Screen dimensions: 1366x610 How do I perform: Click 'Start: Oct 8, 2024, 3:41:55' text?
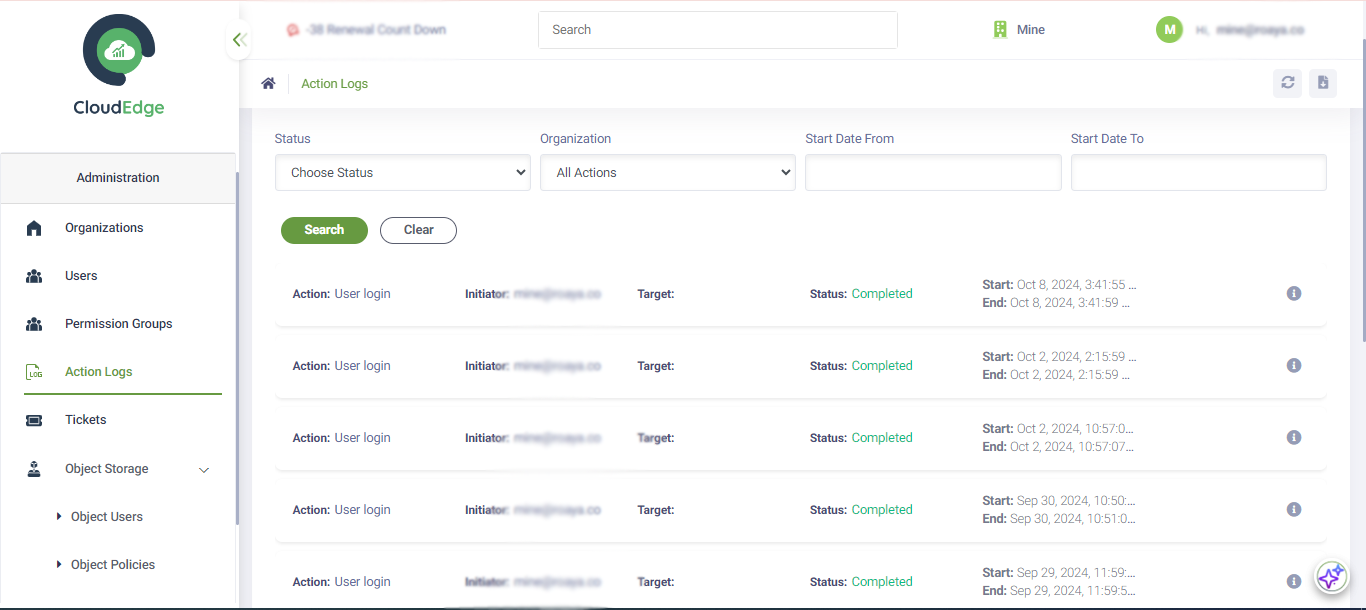tap(1059, 285)
